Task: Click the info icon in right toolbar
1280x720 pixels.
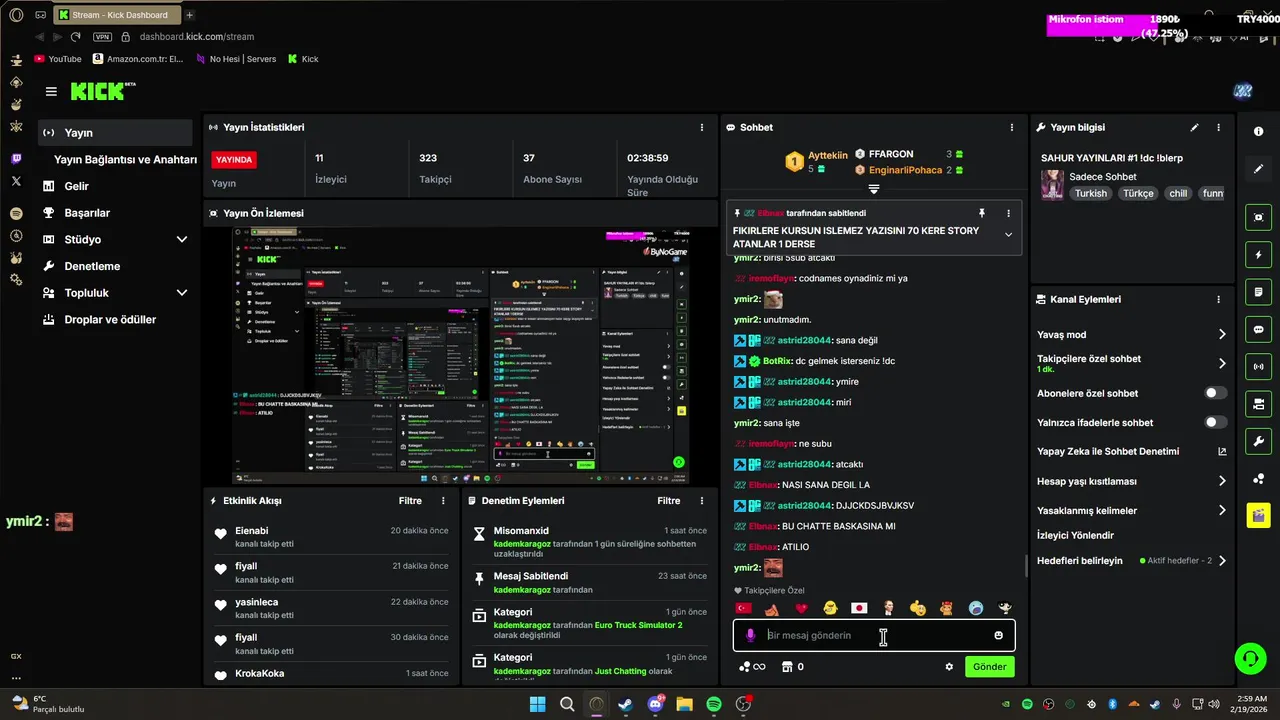Action: (1258, 132)
